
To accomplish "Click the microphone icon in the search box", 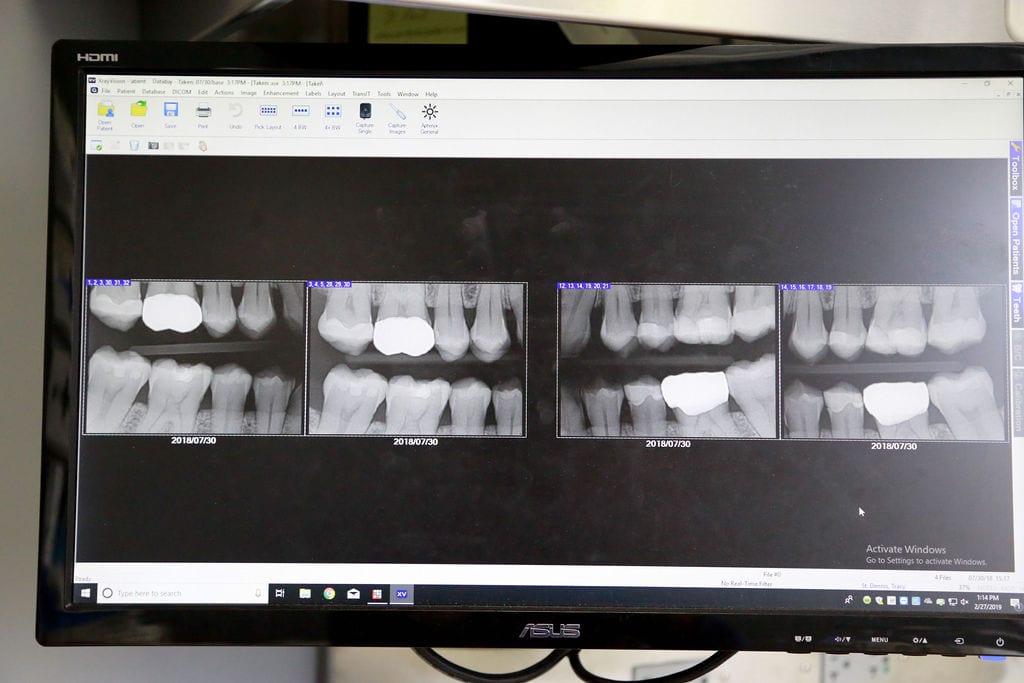I will pyautogui.click(x=258, y=594).
